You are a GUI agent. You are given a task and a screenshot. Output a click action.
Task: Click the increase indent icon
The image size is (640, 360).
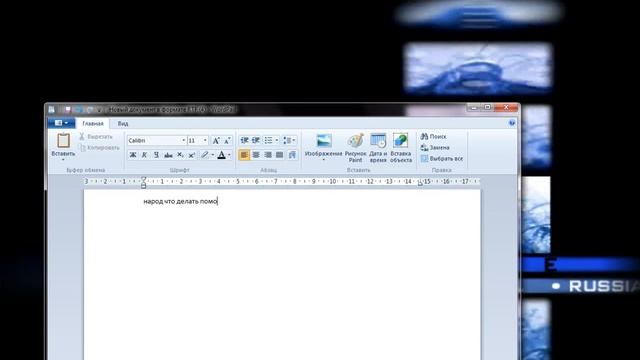click(256, 140)
